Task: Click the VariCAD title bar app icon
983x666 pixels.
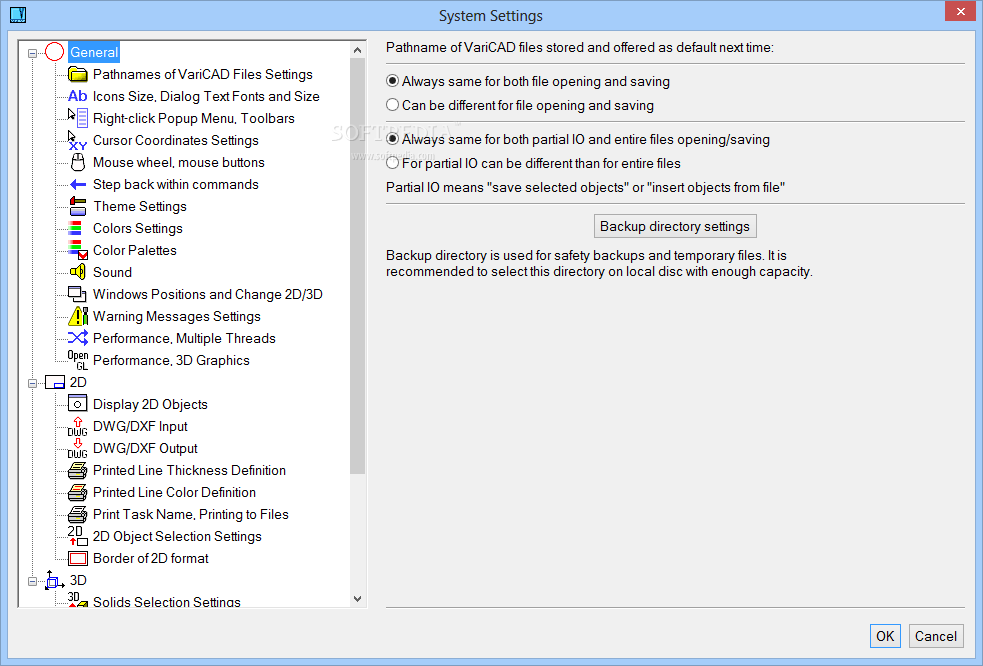Action: [x=18, y=14]
